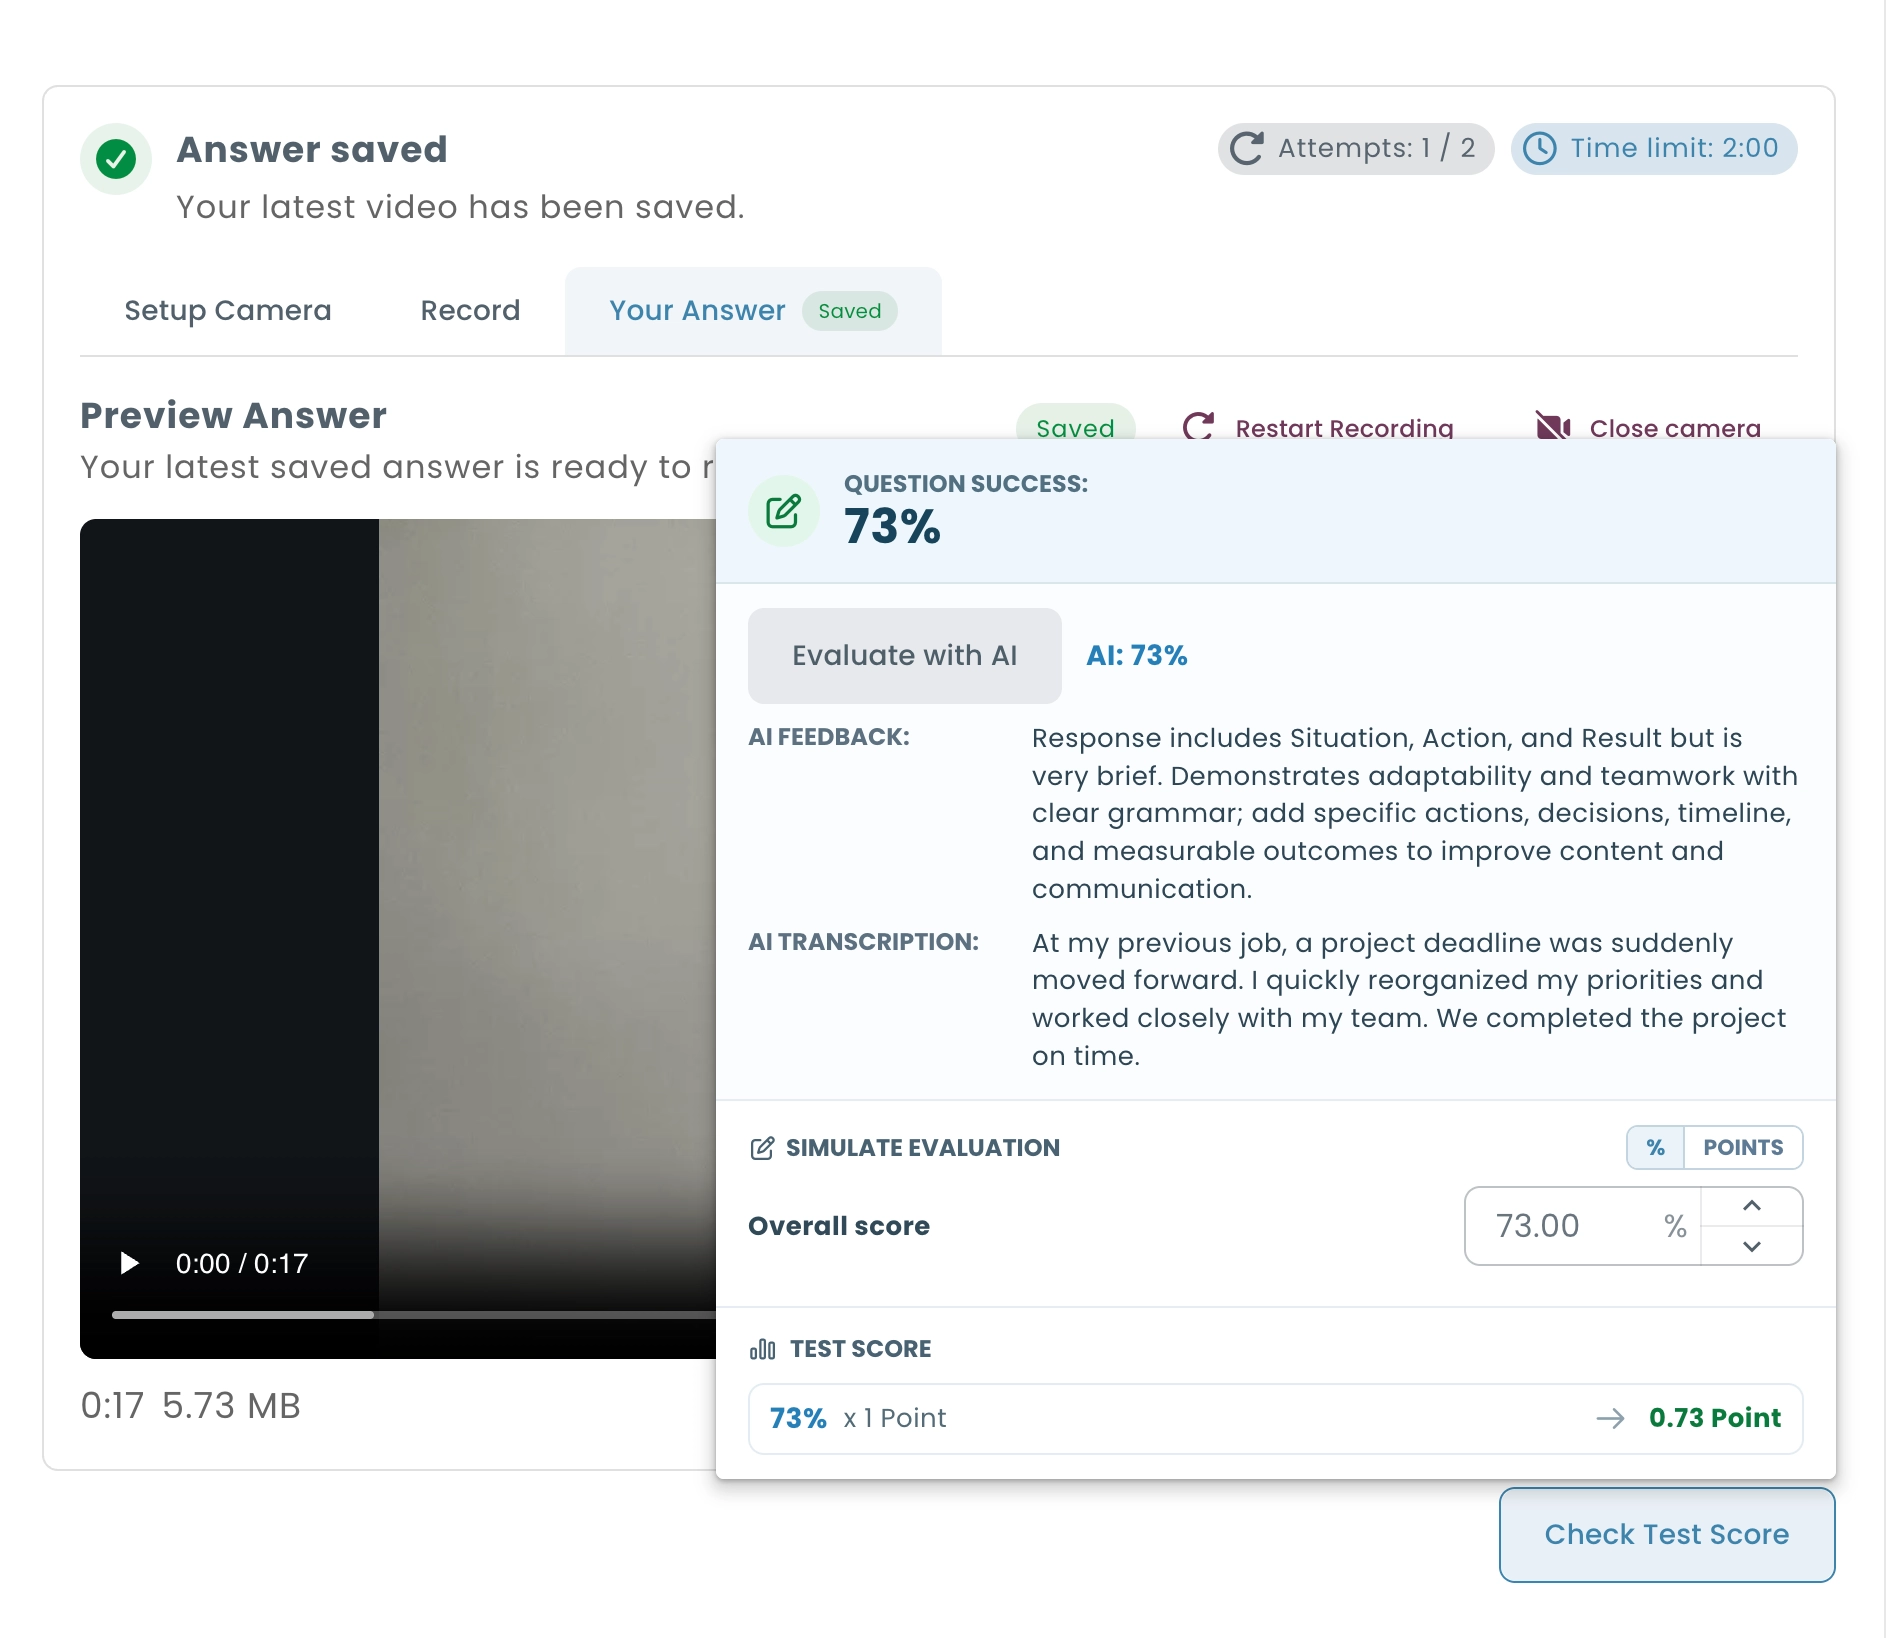1886x1638 pixels.
Task: Open the Setup Camera tab
Action: (x=228, y=311)
